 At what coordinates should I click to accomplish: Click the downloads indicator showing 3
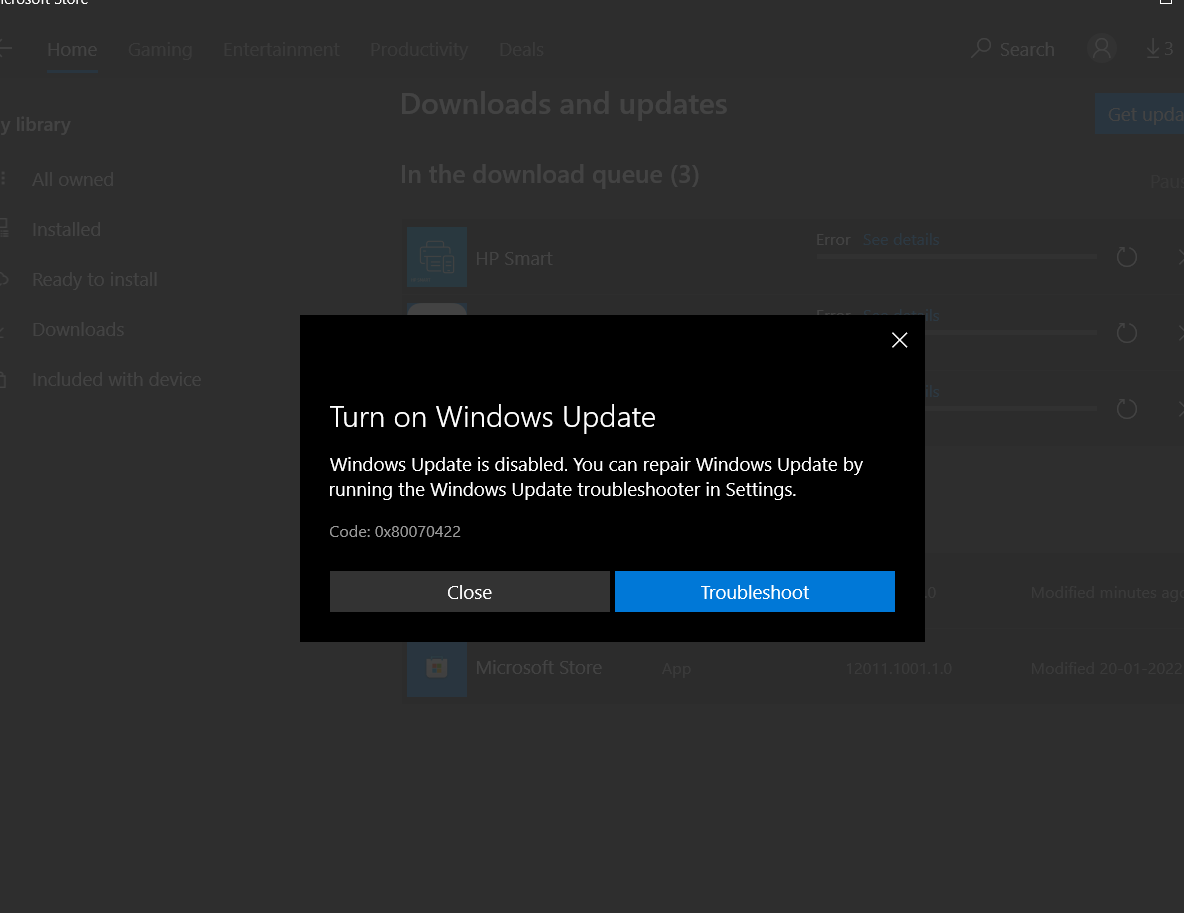(x=1159, y=48)
